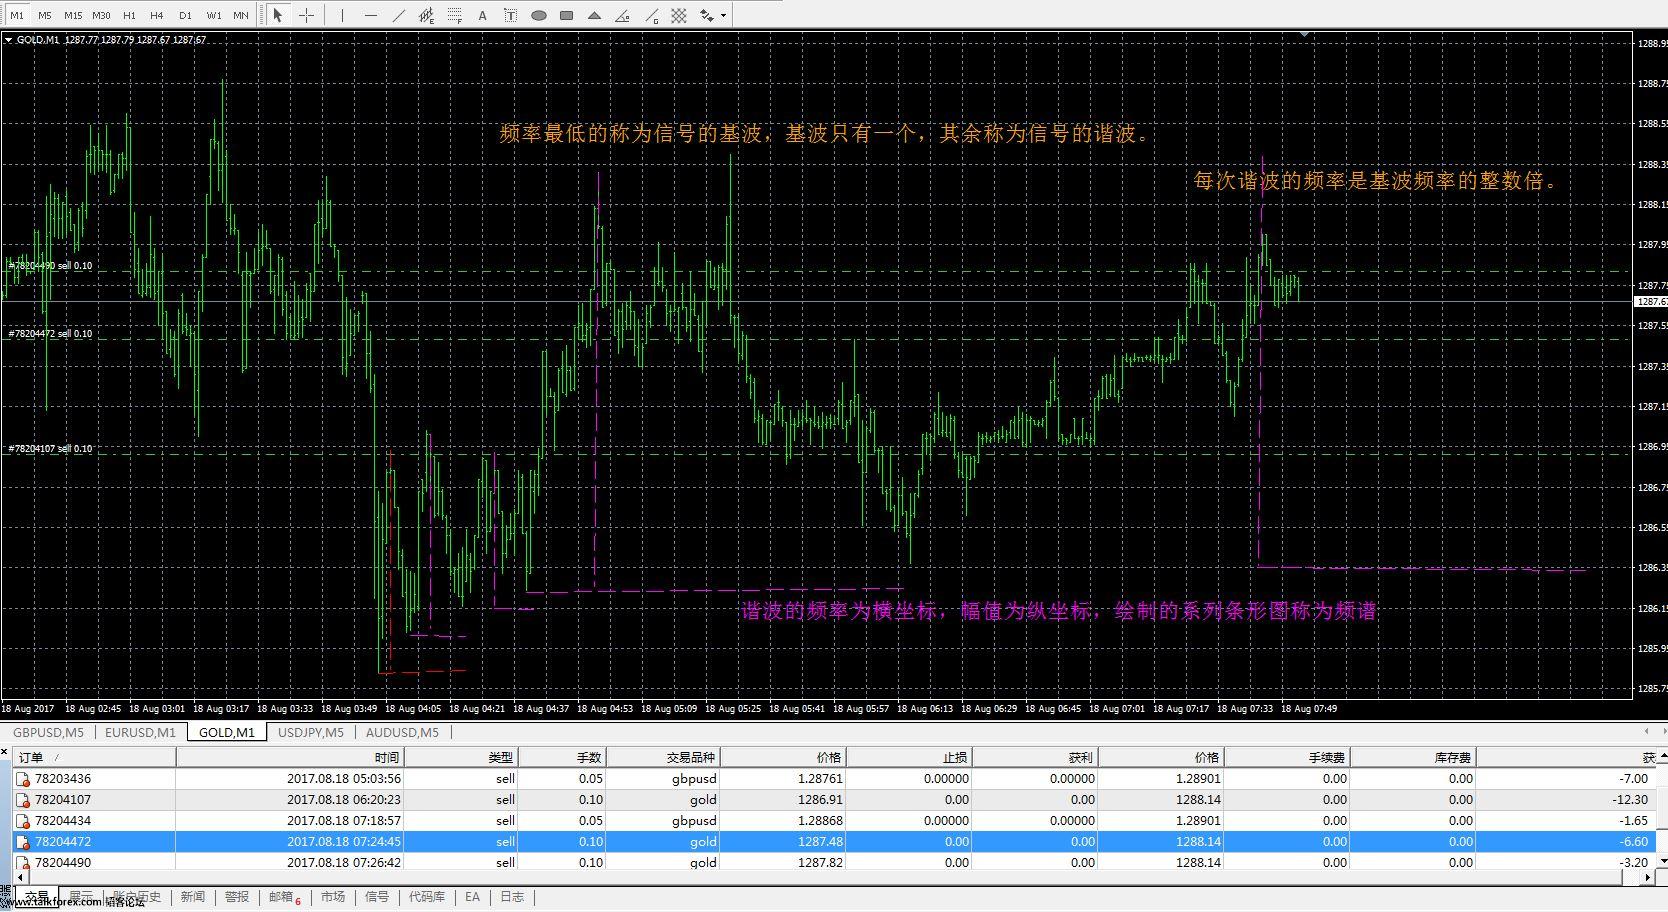Click order icon for ticket 78204107

(x=23, y=800)
